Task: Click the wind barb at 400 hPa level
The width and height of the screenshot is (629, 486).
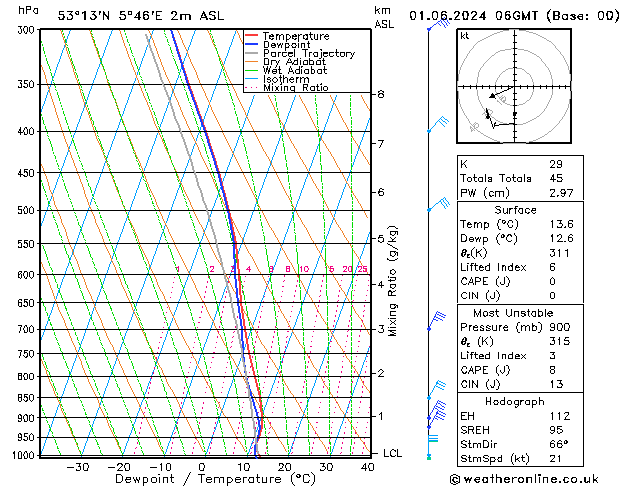Action: [x=438, y=124]
